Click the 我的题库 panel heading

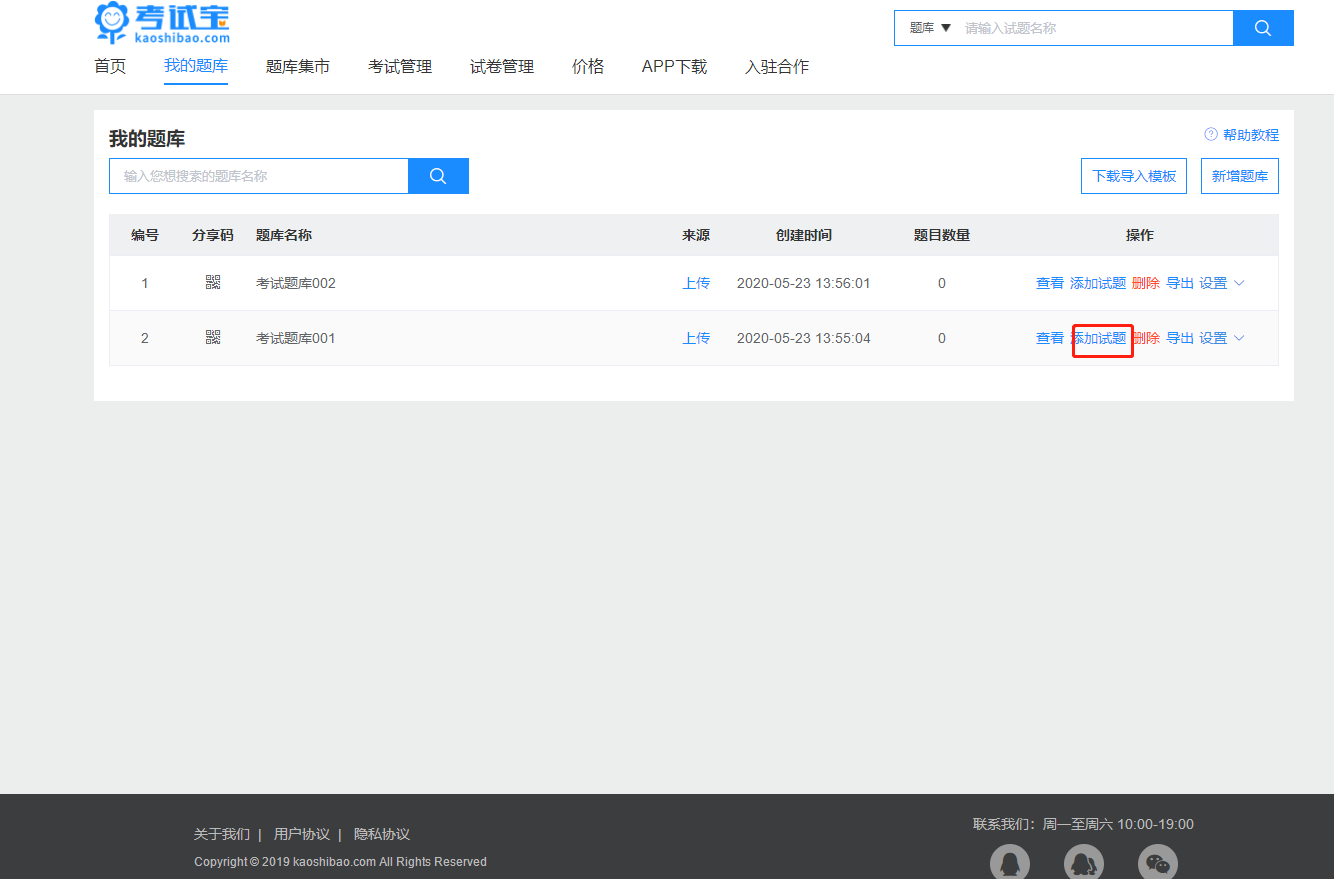coord(147,139)
